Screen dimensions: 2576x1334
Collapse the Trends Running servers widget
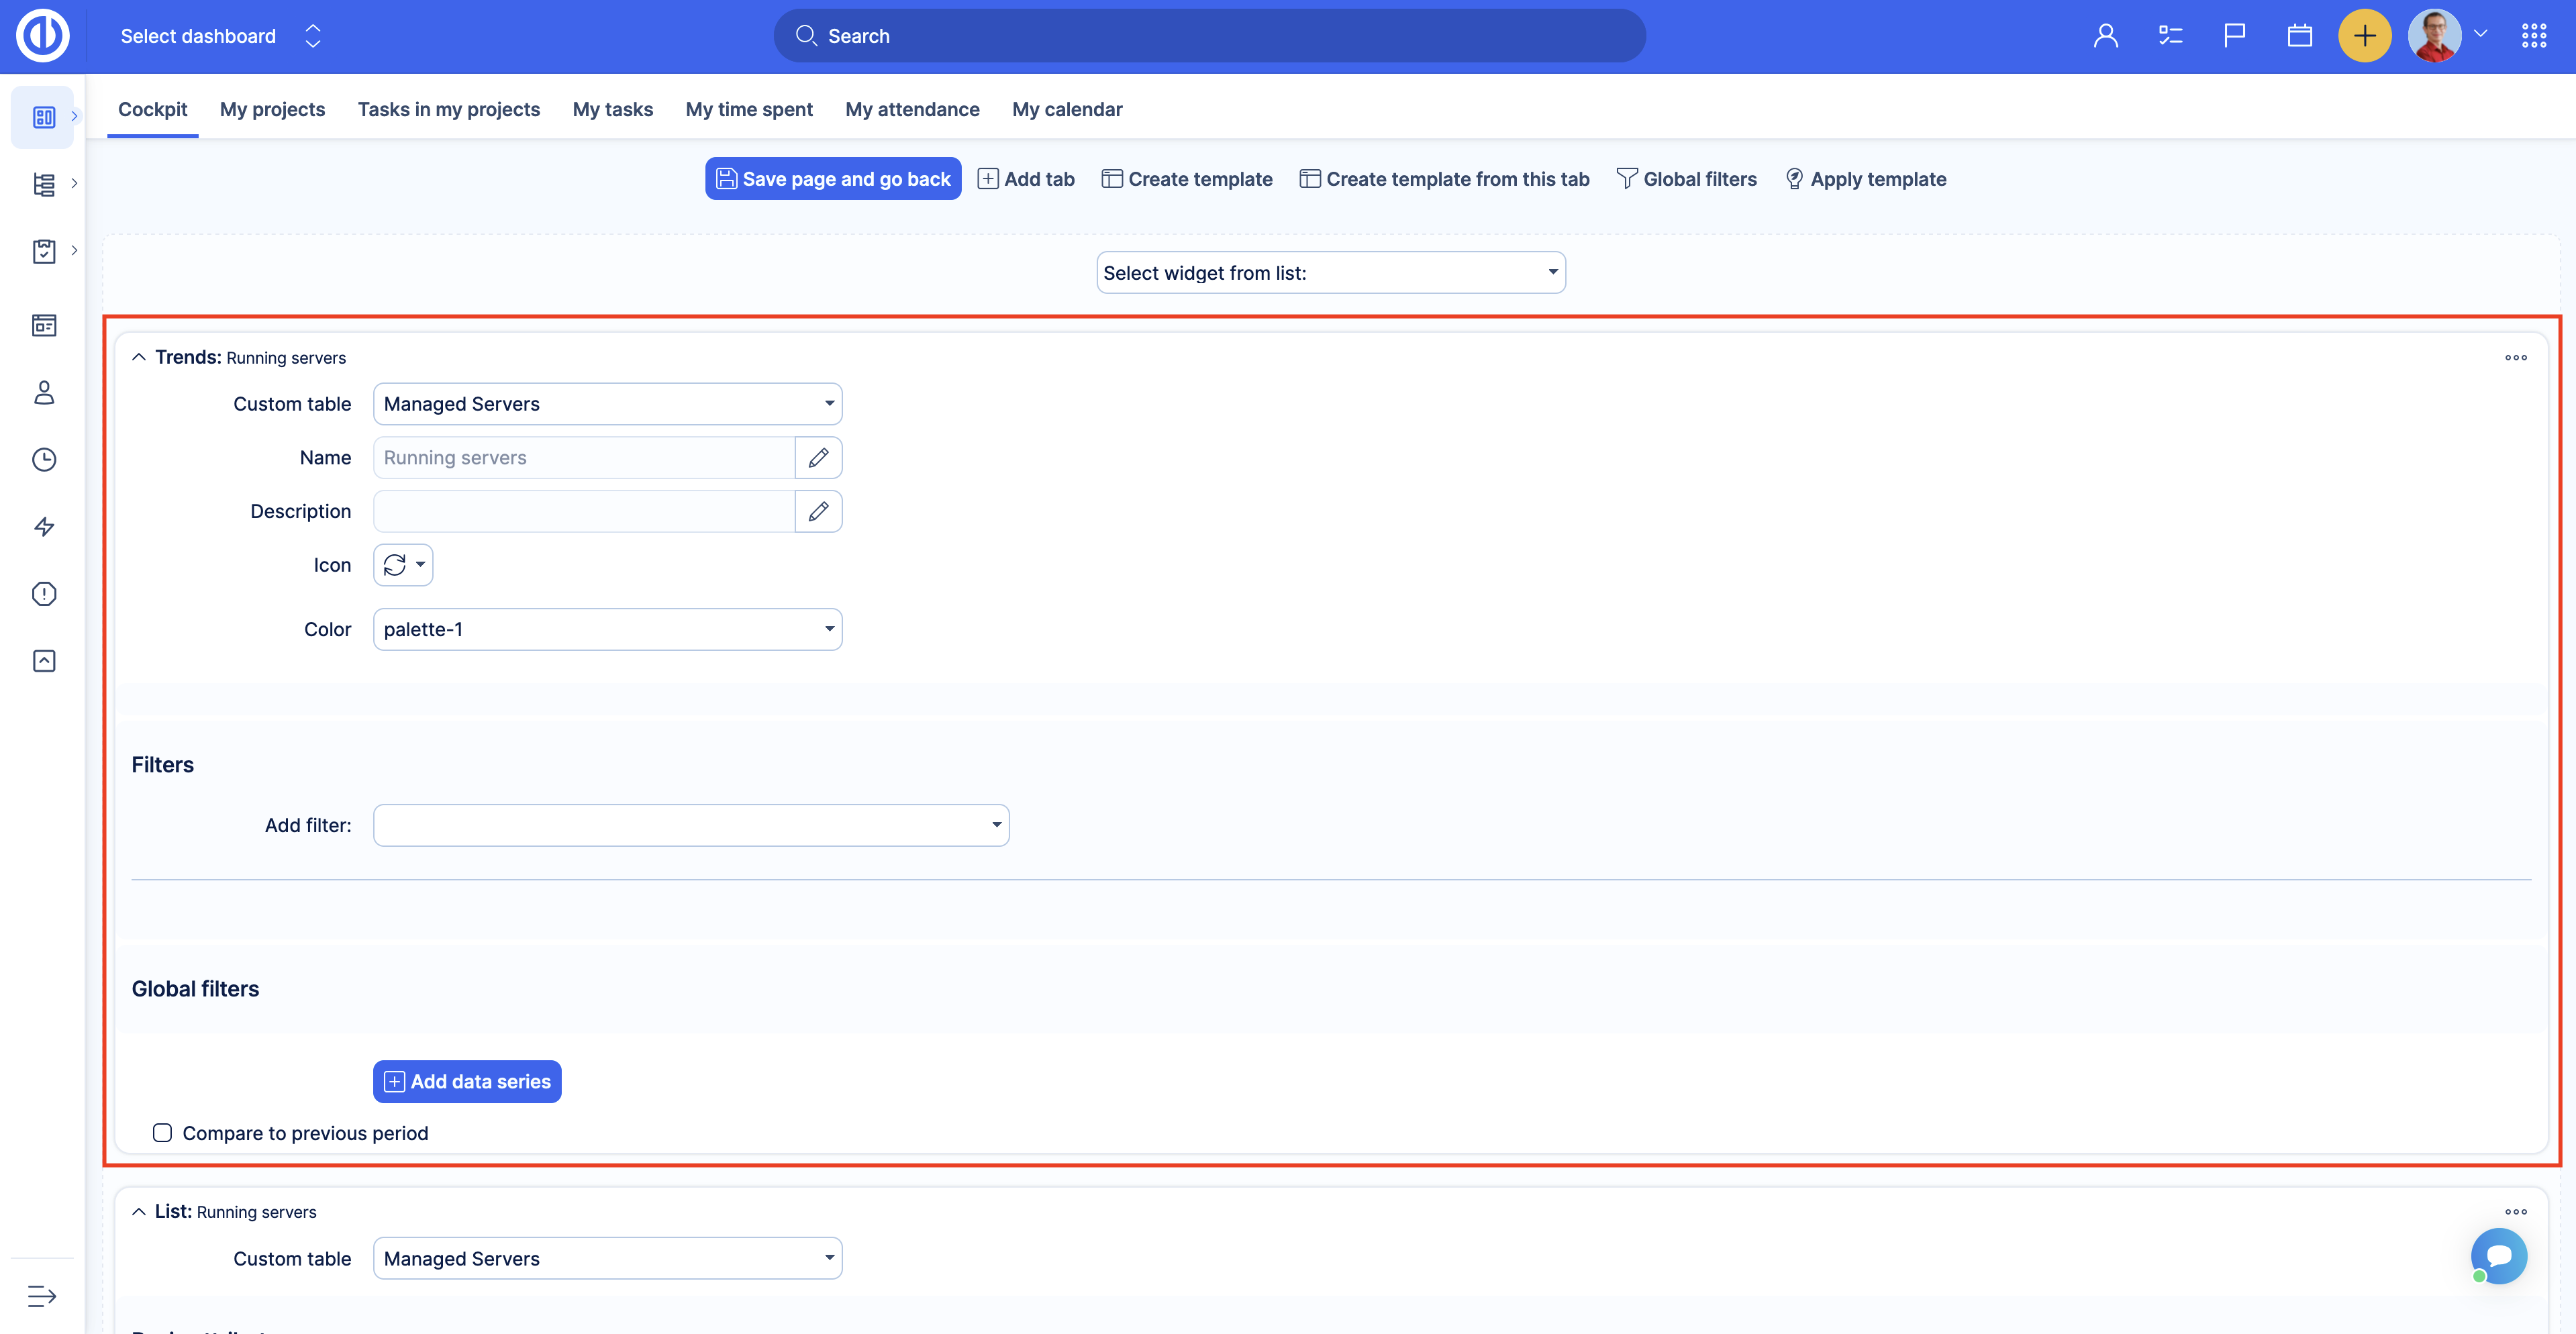pyautogui.click(x=139, y=357)
